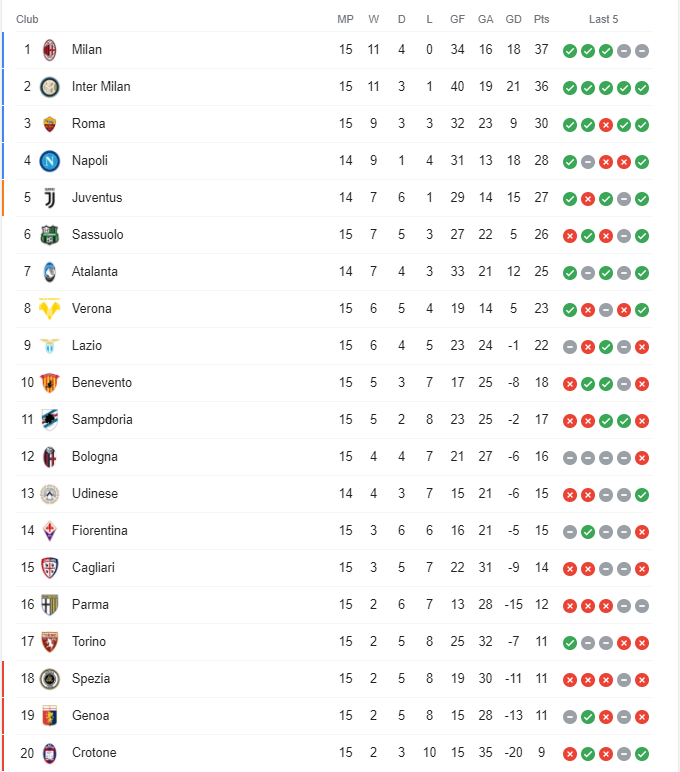Click the Pts column header

point(542,19)
